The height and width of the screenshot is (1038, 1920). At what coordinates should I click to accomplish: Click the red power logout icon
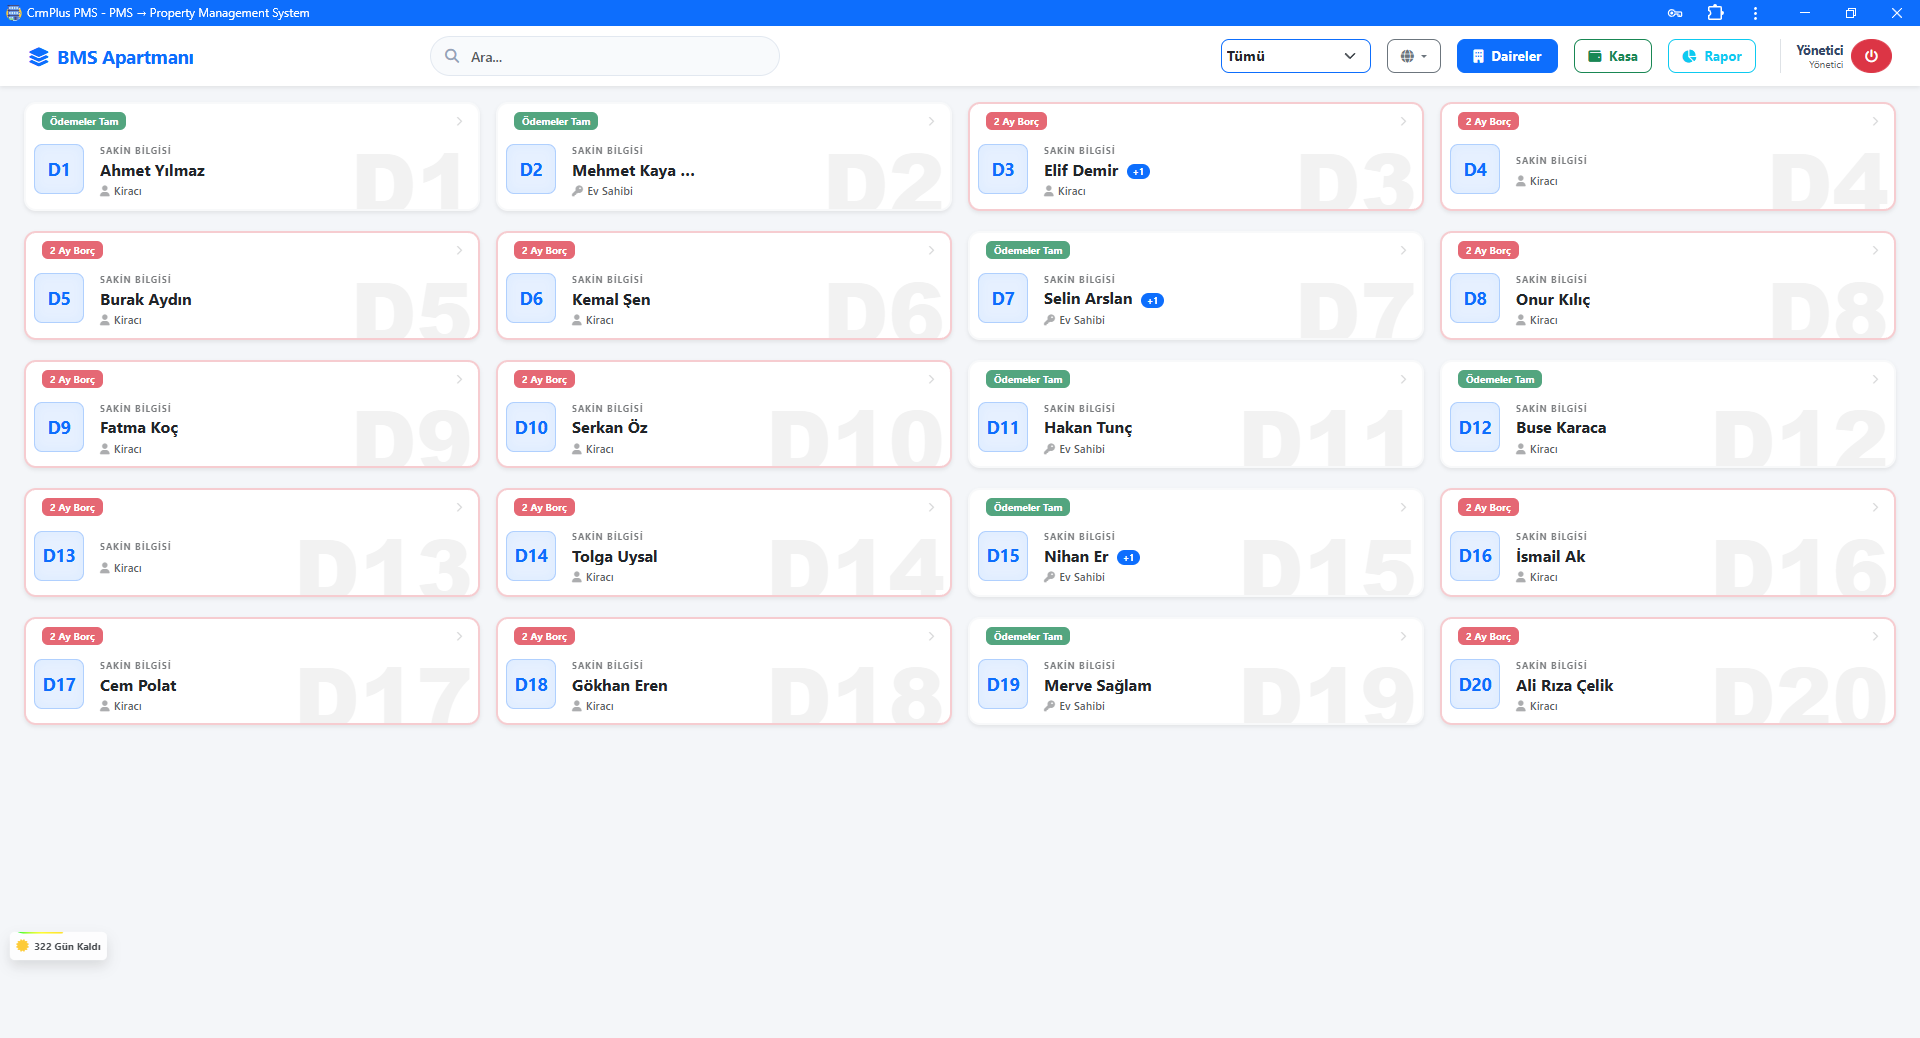[1870, 56]
